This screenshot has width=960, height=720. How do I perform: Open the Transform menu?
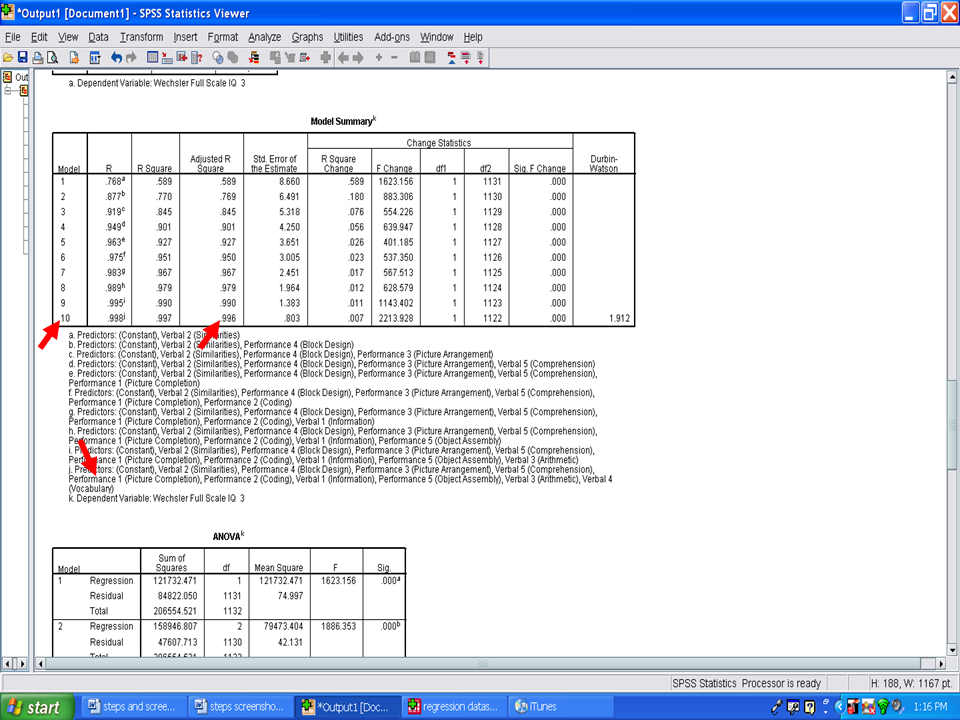(141, 37)
